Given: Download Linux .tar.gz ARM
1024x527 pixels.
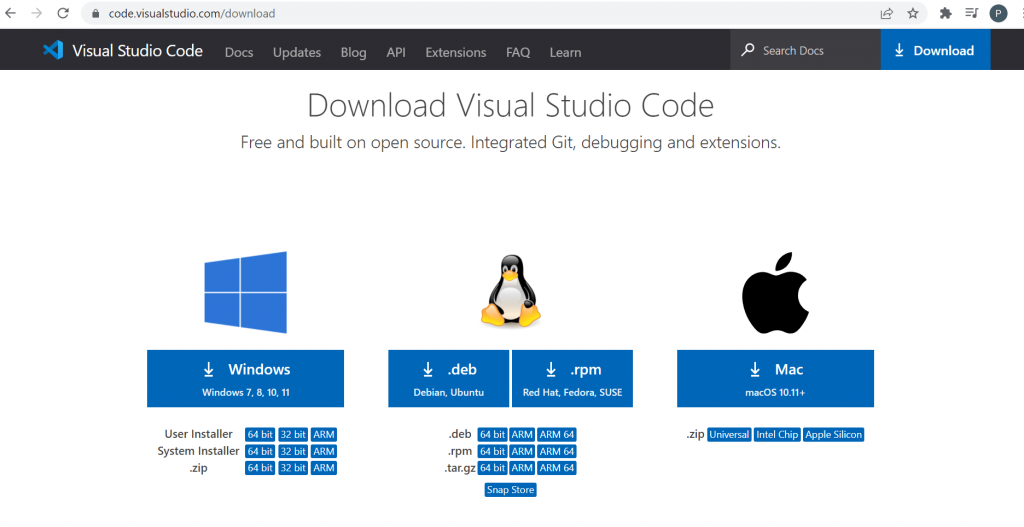Looking at the screenshot, I should pos(522,468).
